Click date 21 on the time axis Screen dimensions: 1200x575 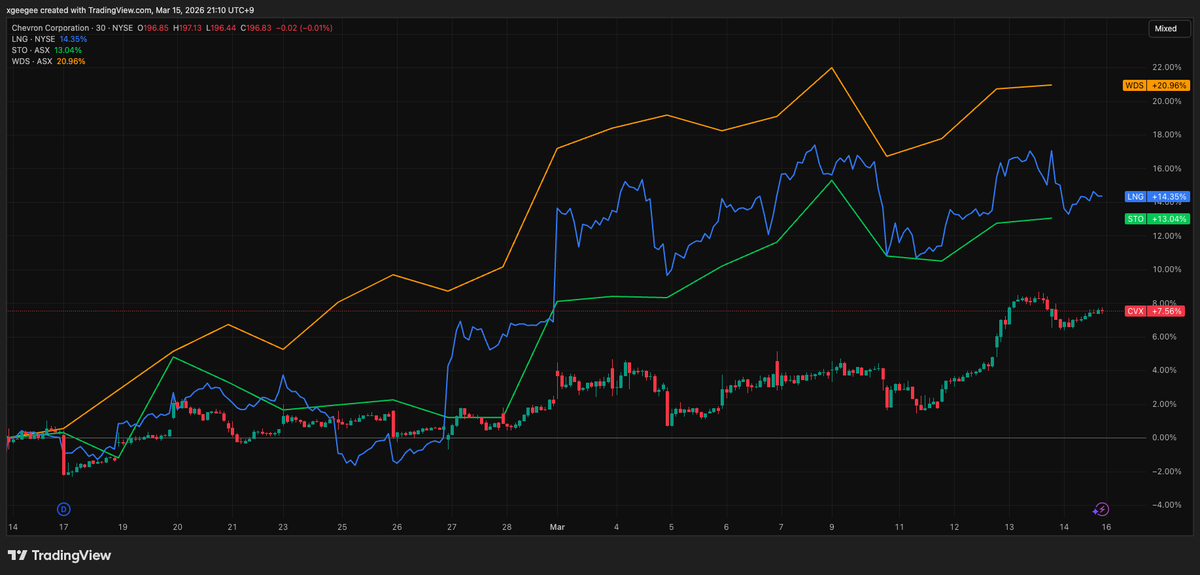click(232, 526)
